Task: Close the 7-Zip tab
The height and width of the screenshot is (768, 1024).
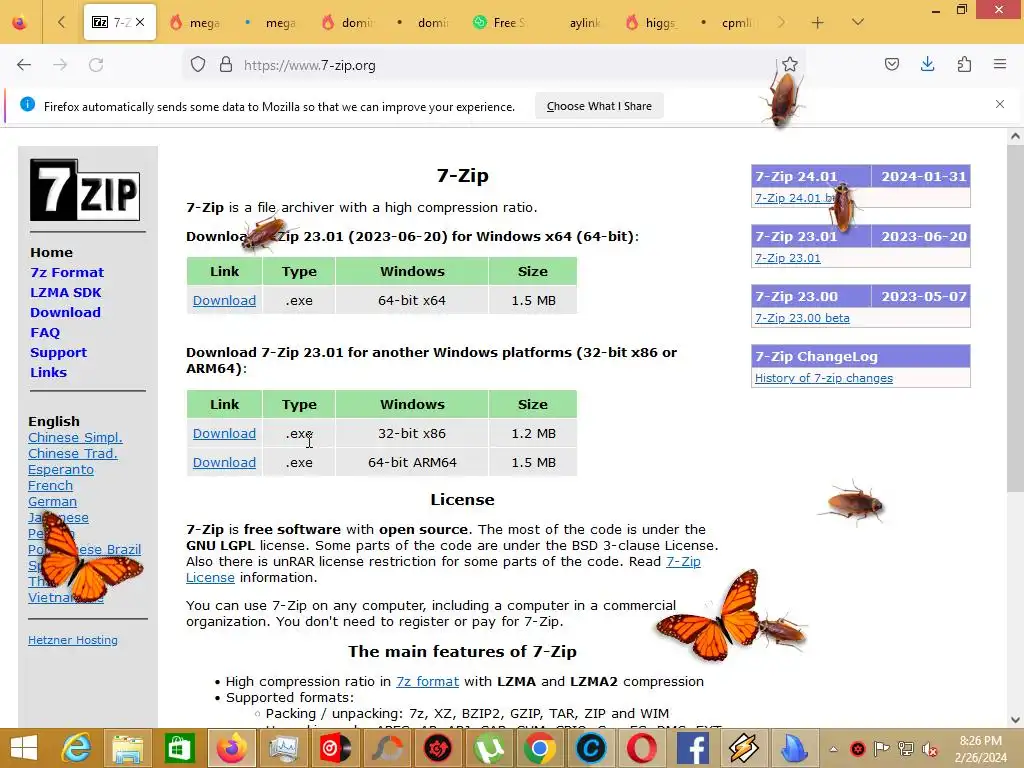Action: point(140,22)
